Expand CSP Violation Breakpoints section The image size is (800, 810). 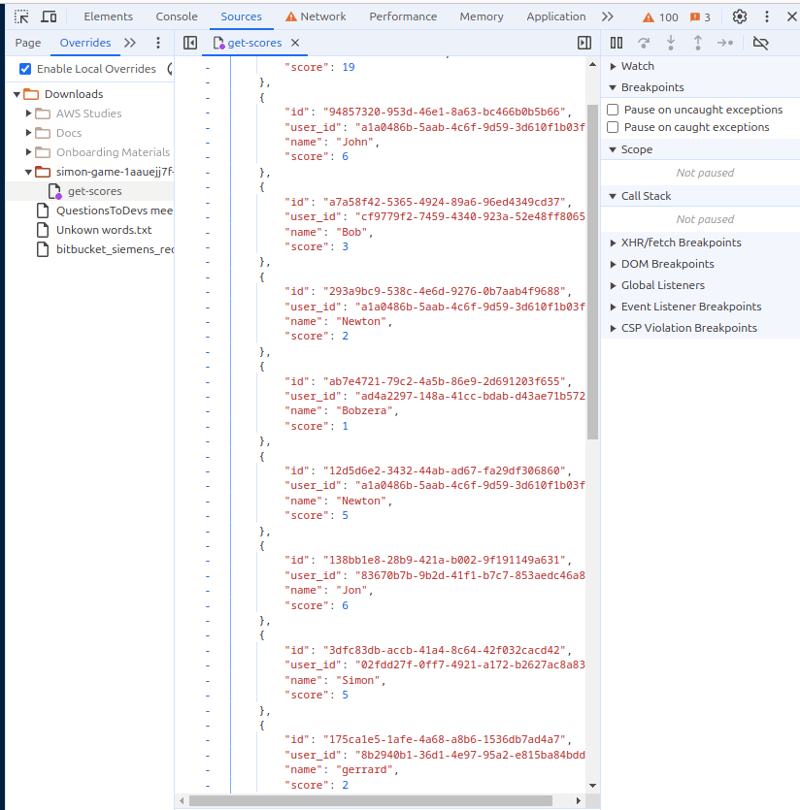[613, 328]
